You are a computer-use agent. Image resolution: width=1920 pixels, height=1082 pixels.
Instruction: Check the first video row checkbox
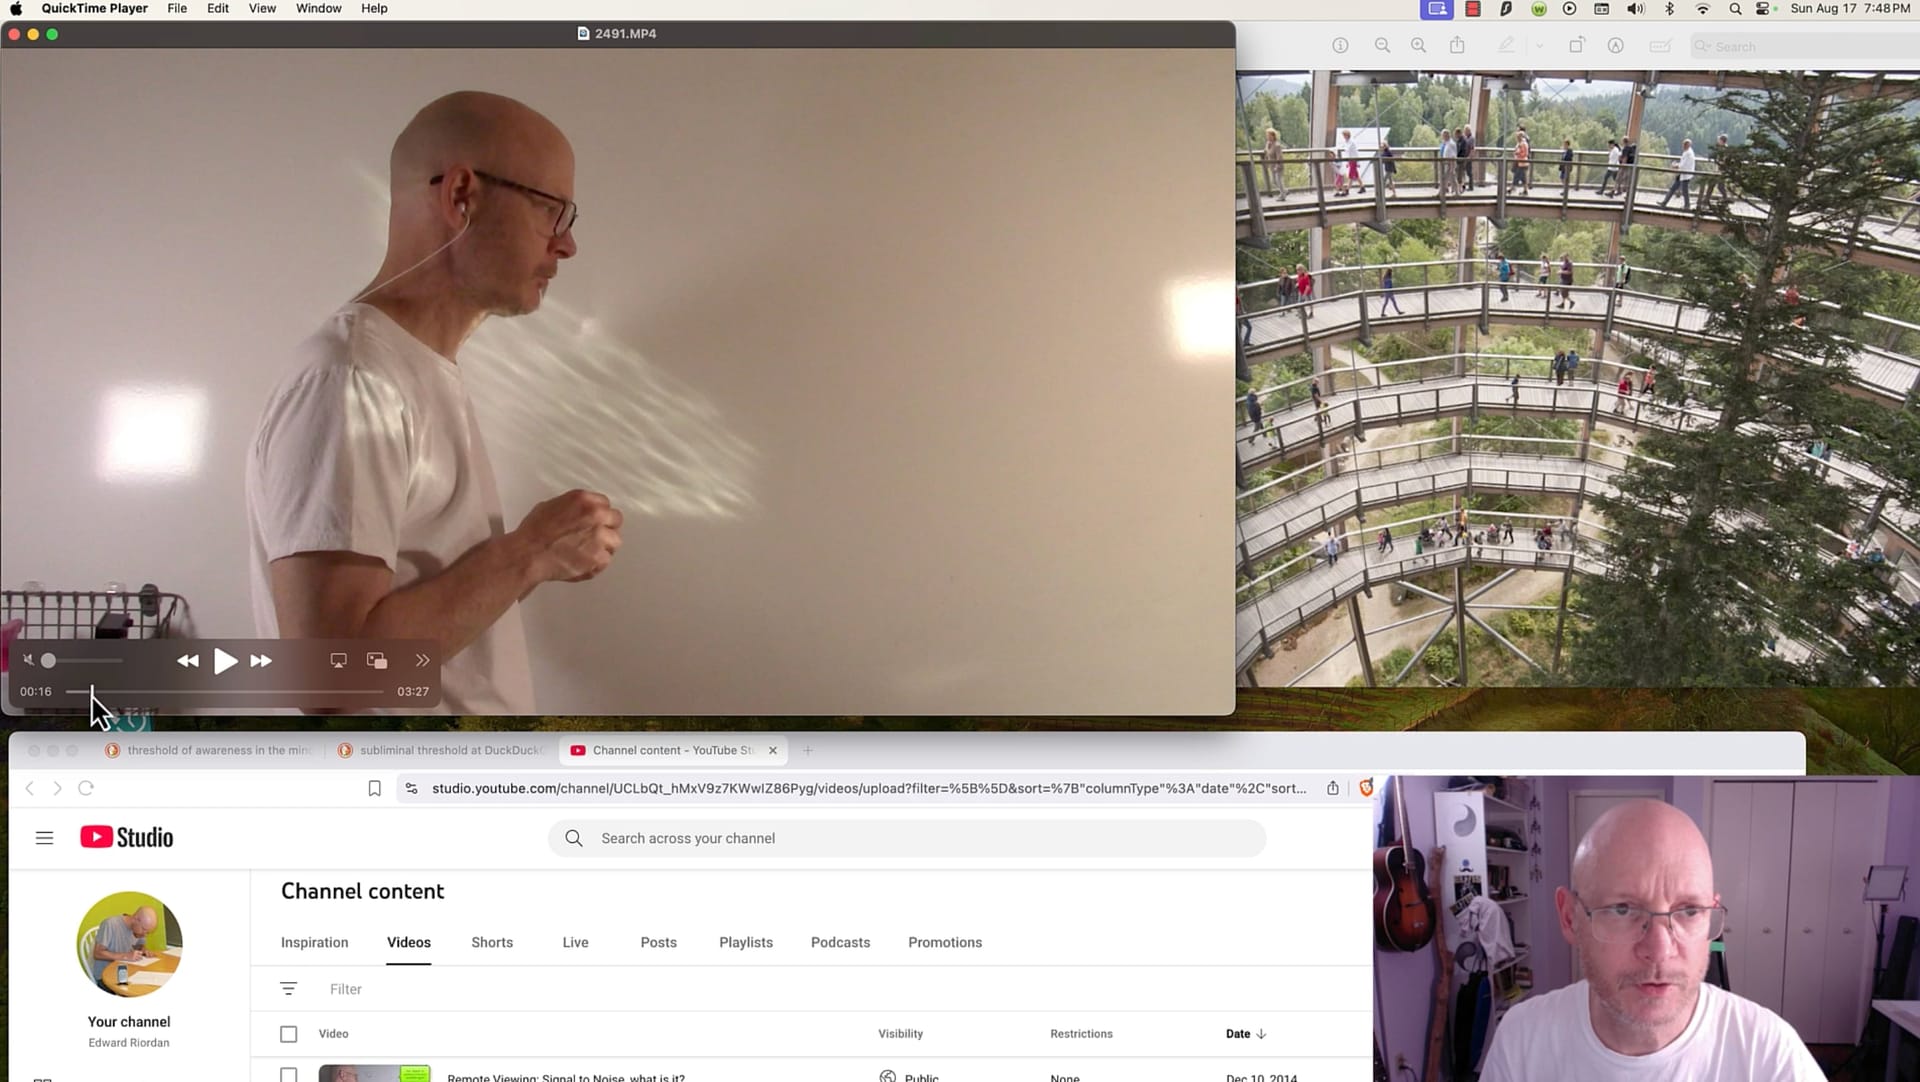(x=289, y=1075)
